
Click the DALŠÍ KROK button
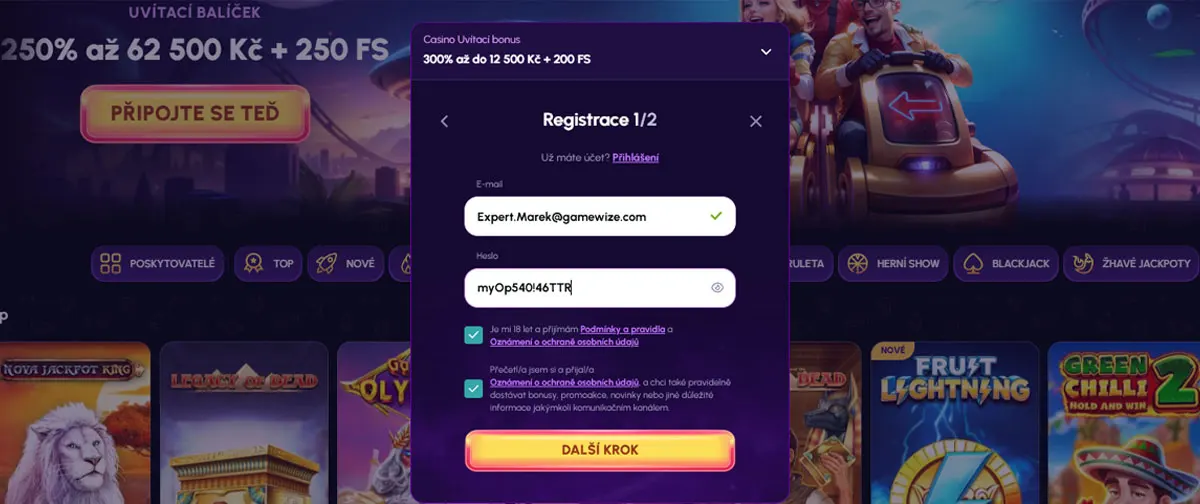pos(600,450)
